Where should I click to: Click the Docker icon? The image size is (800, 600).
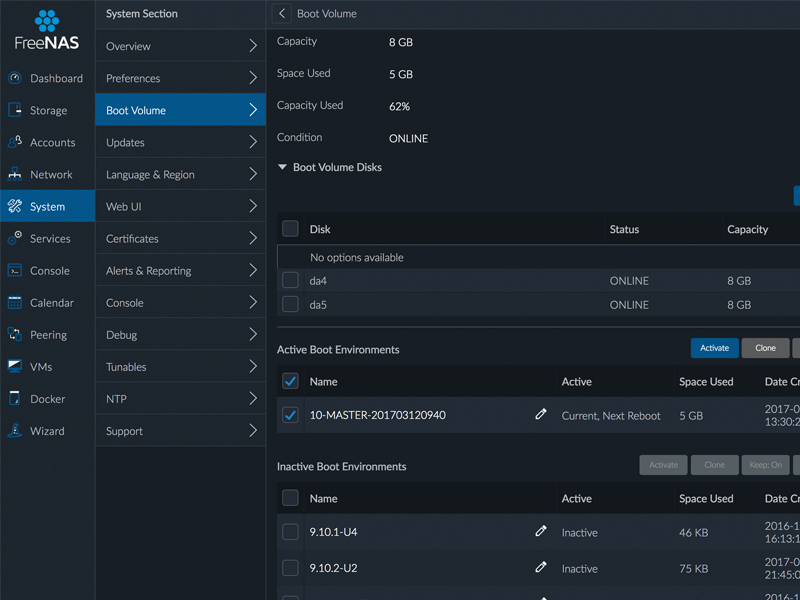coord(15,398)
